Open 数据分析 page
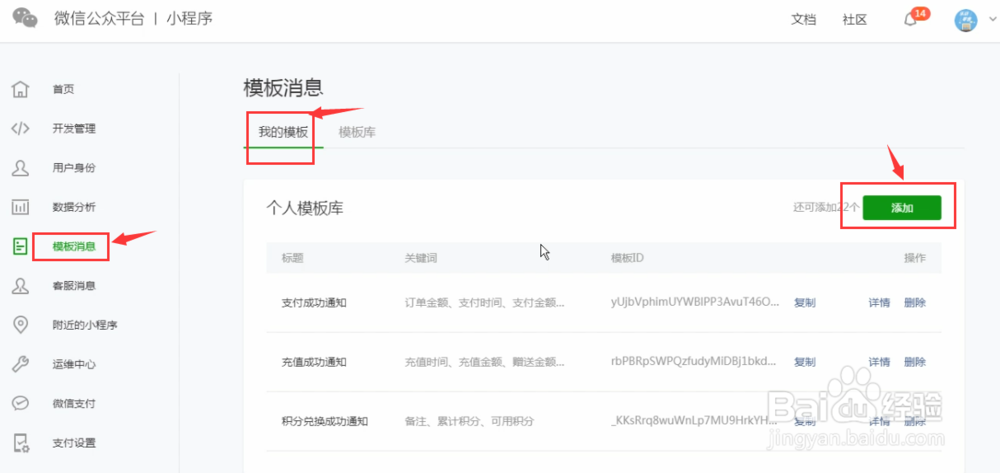 click(74, 207)
